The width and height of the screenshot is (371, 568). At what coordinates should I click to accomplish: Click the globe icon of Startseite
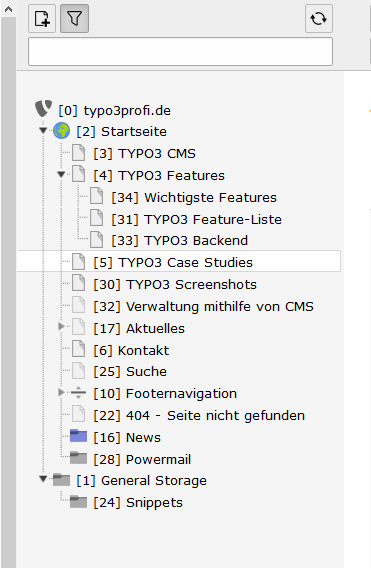click(x=61, y=131)
